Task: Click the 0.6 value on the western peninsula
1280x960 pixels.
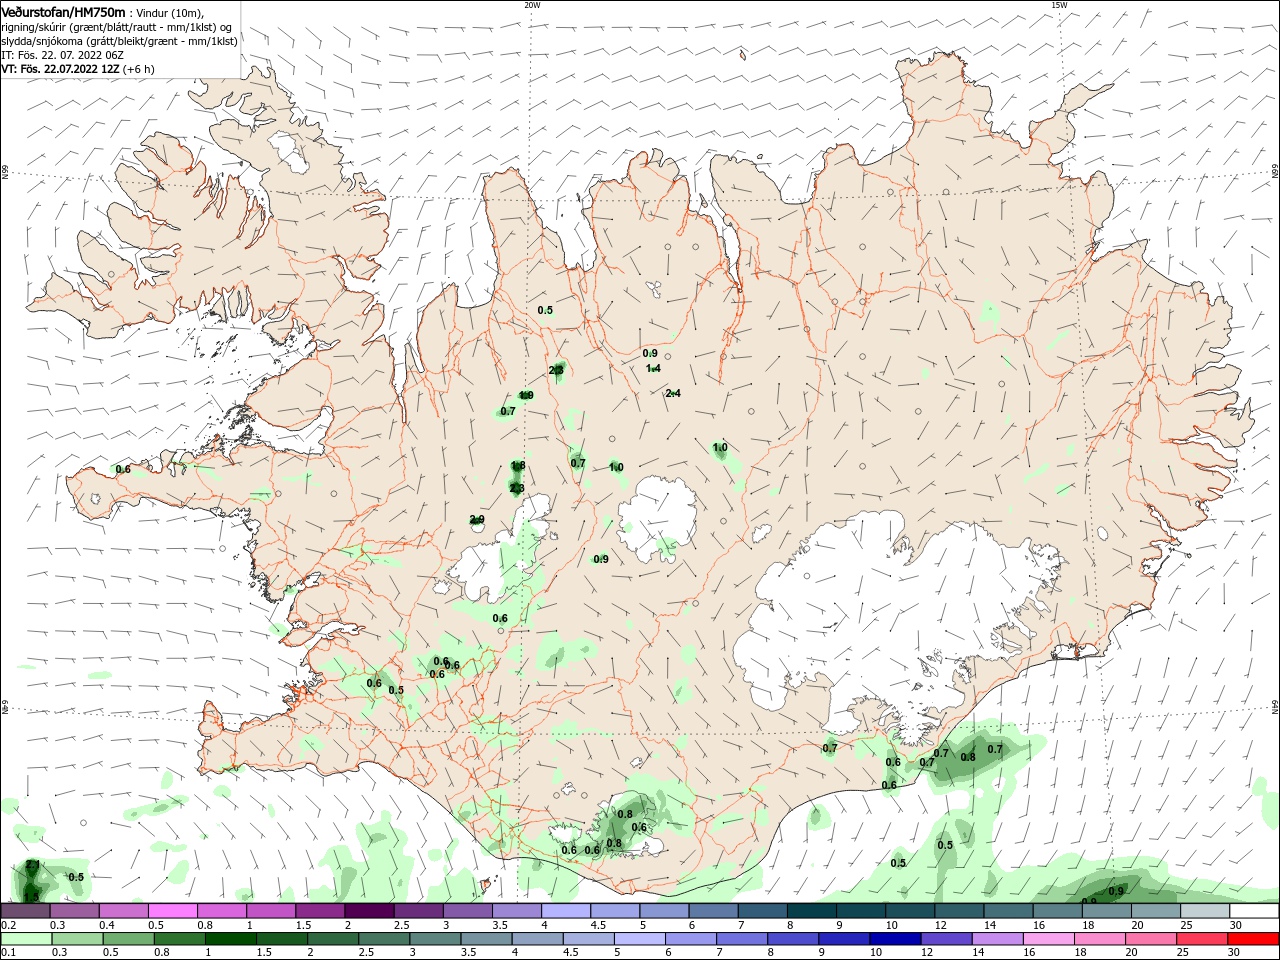Action: pos(123,469)
